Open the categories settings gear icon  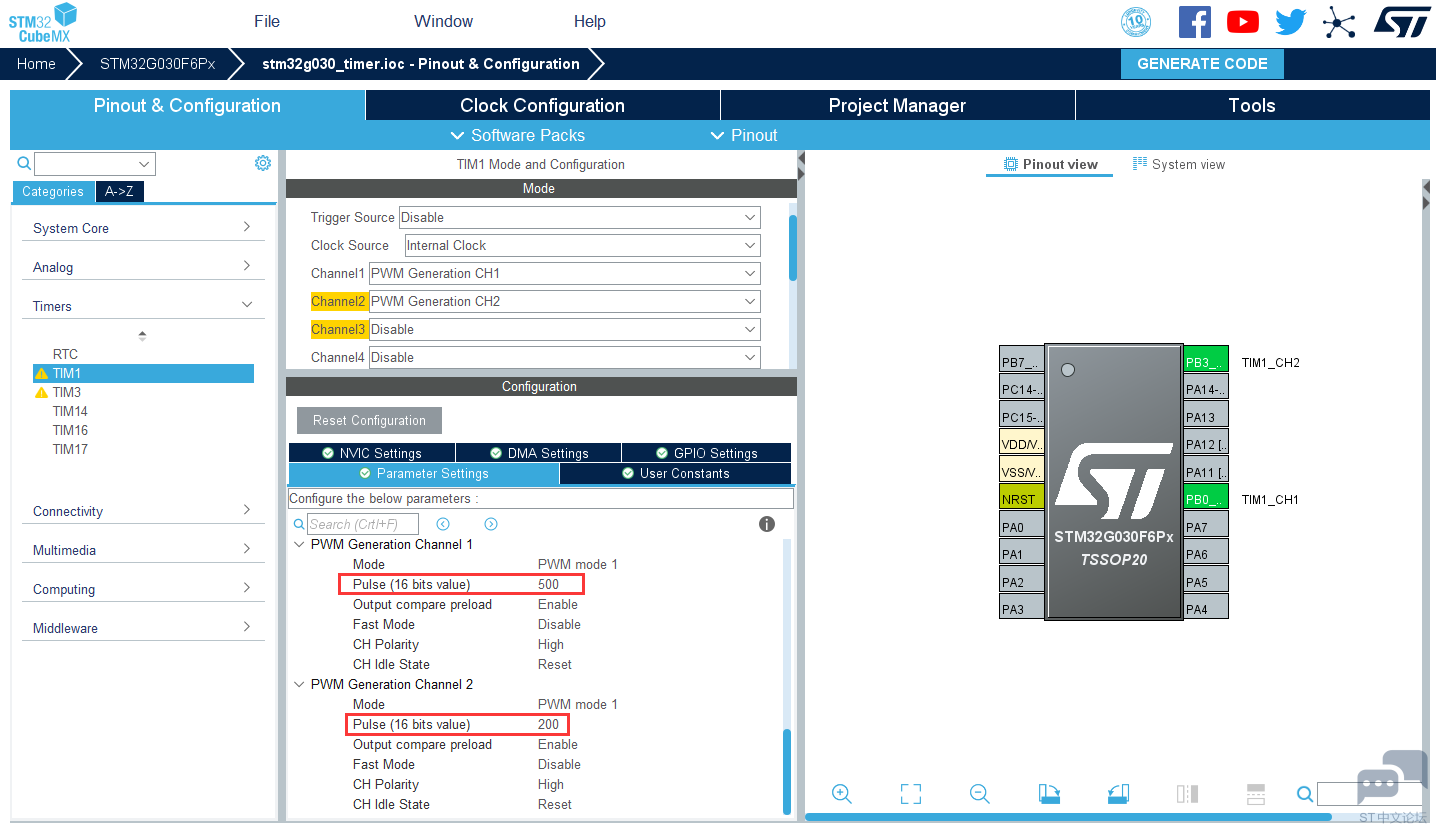click(x=263, y=163)
